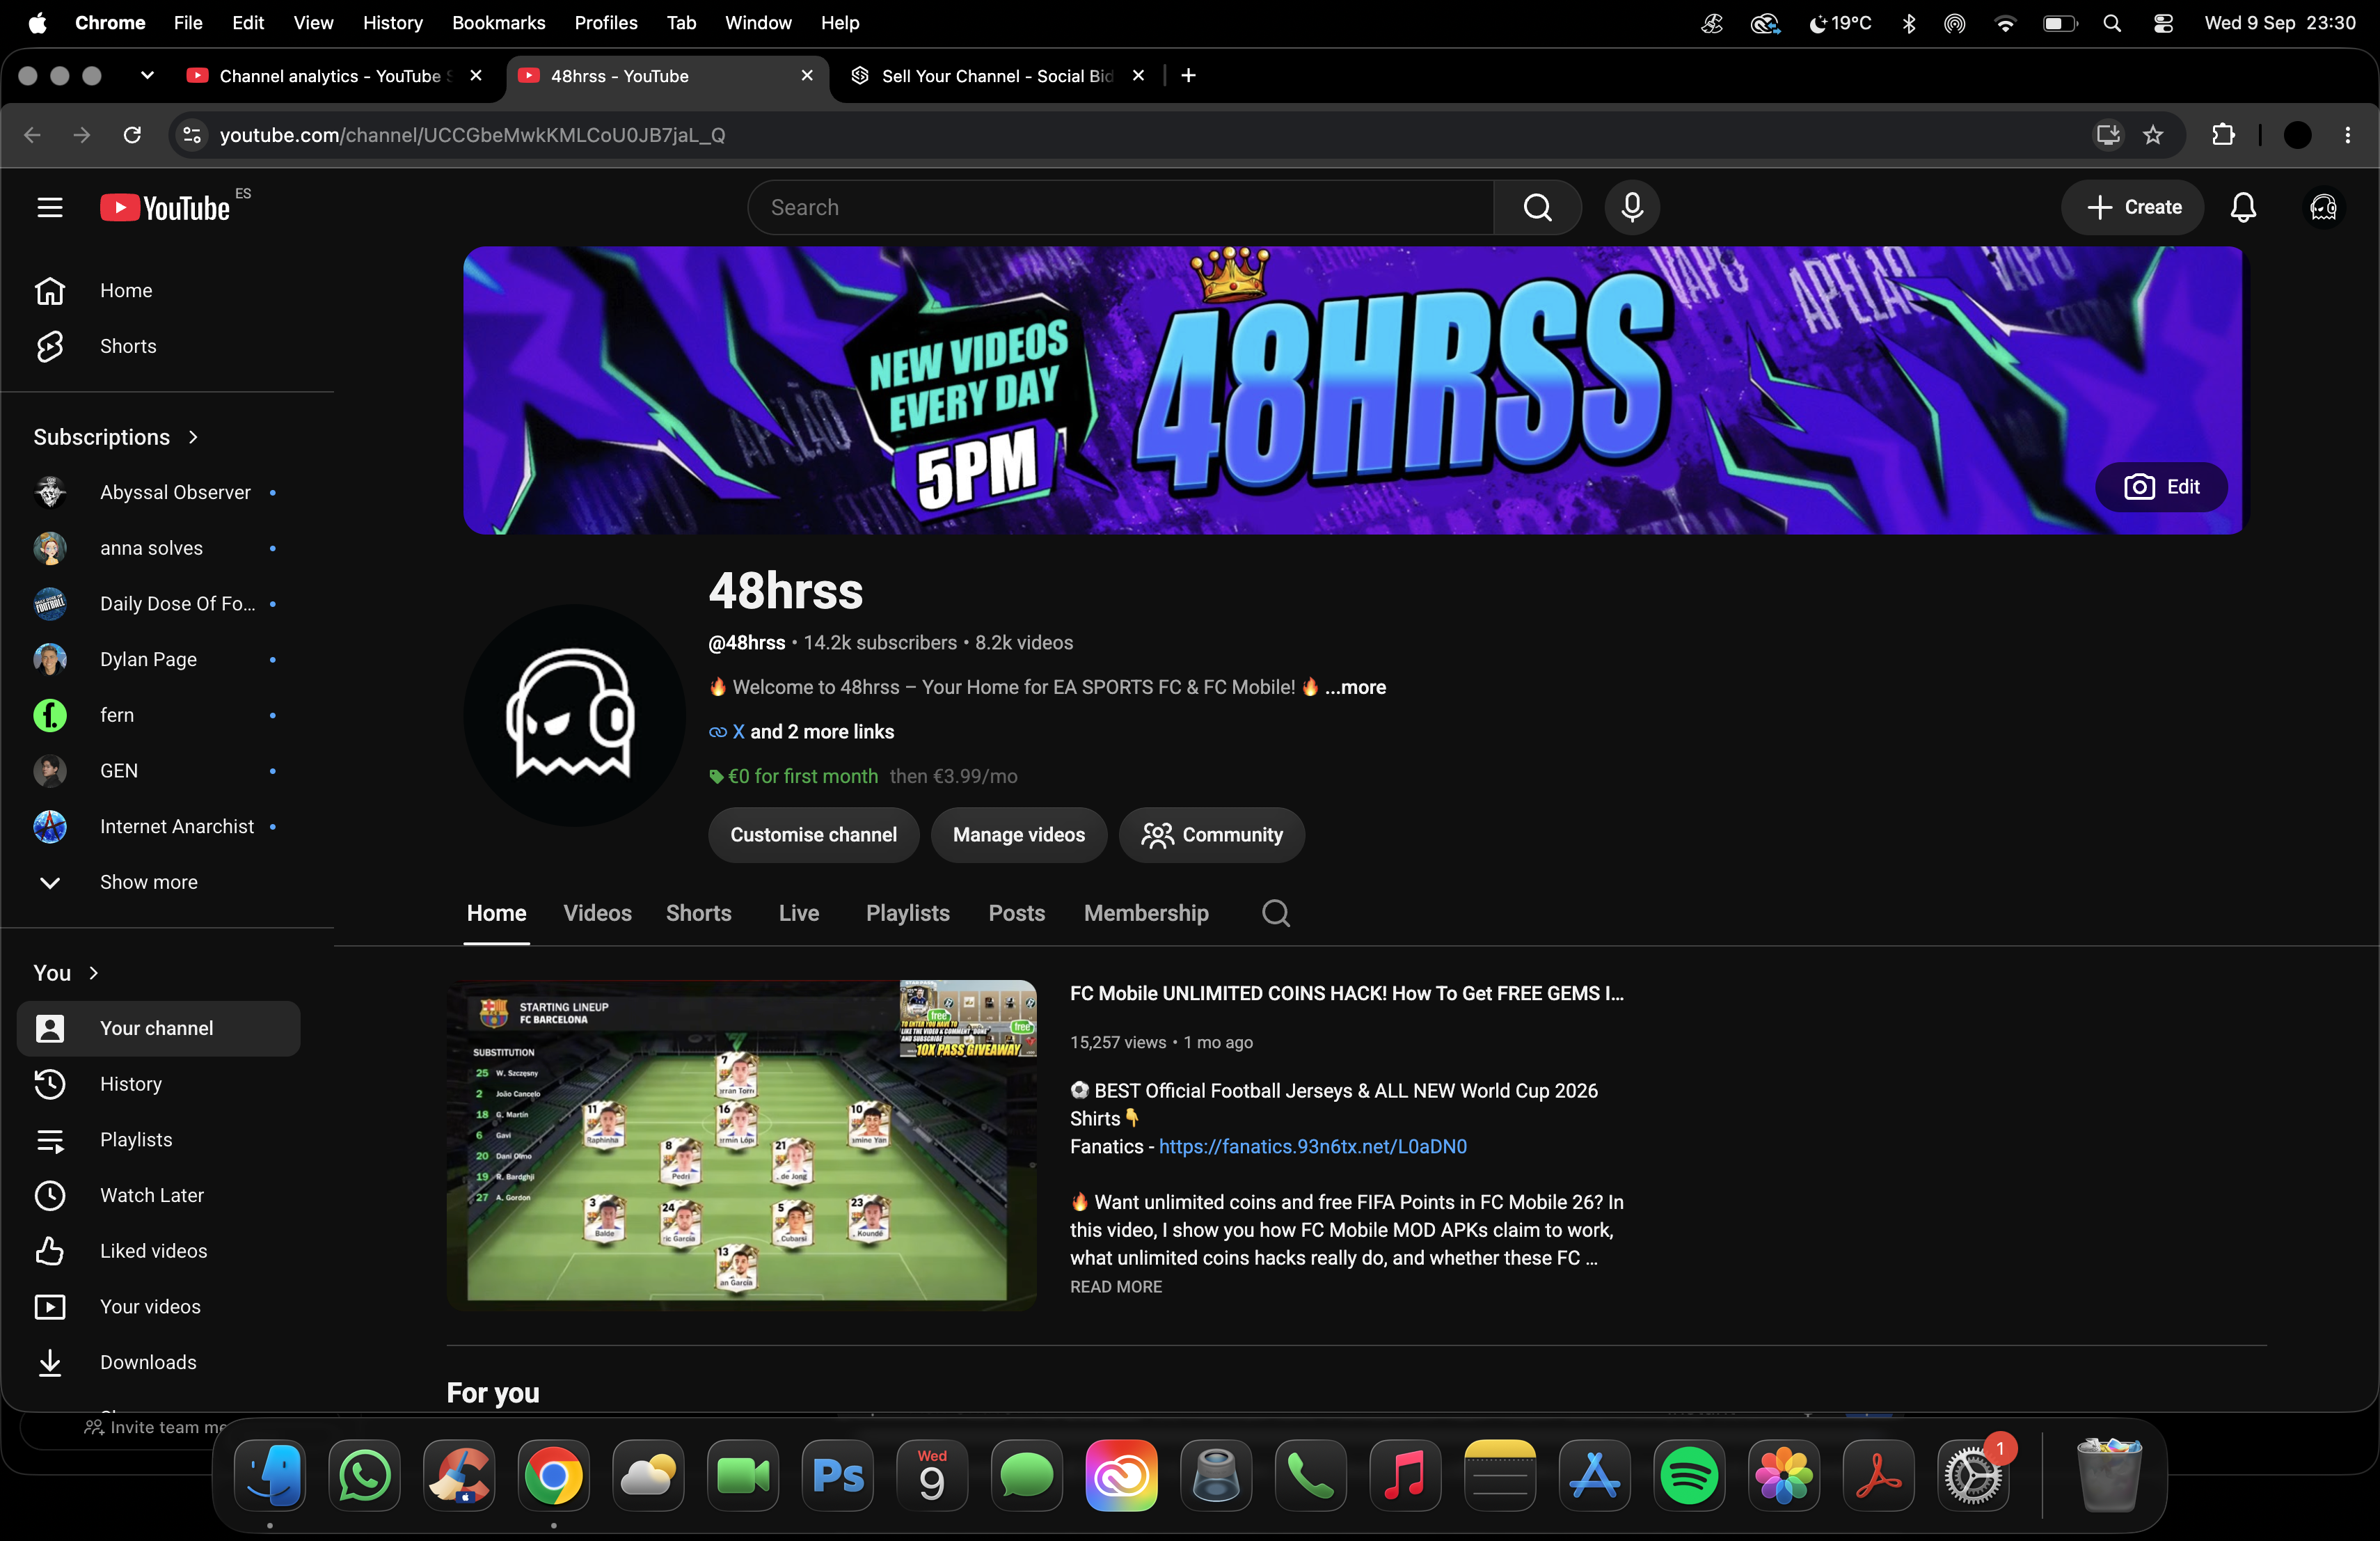
Task: Click the YouTube search field
Action: (1121, 207)
